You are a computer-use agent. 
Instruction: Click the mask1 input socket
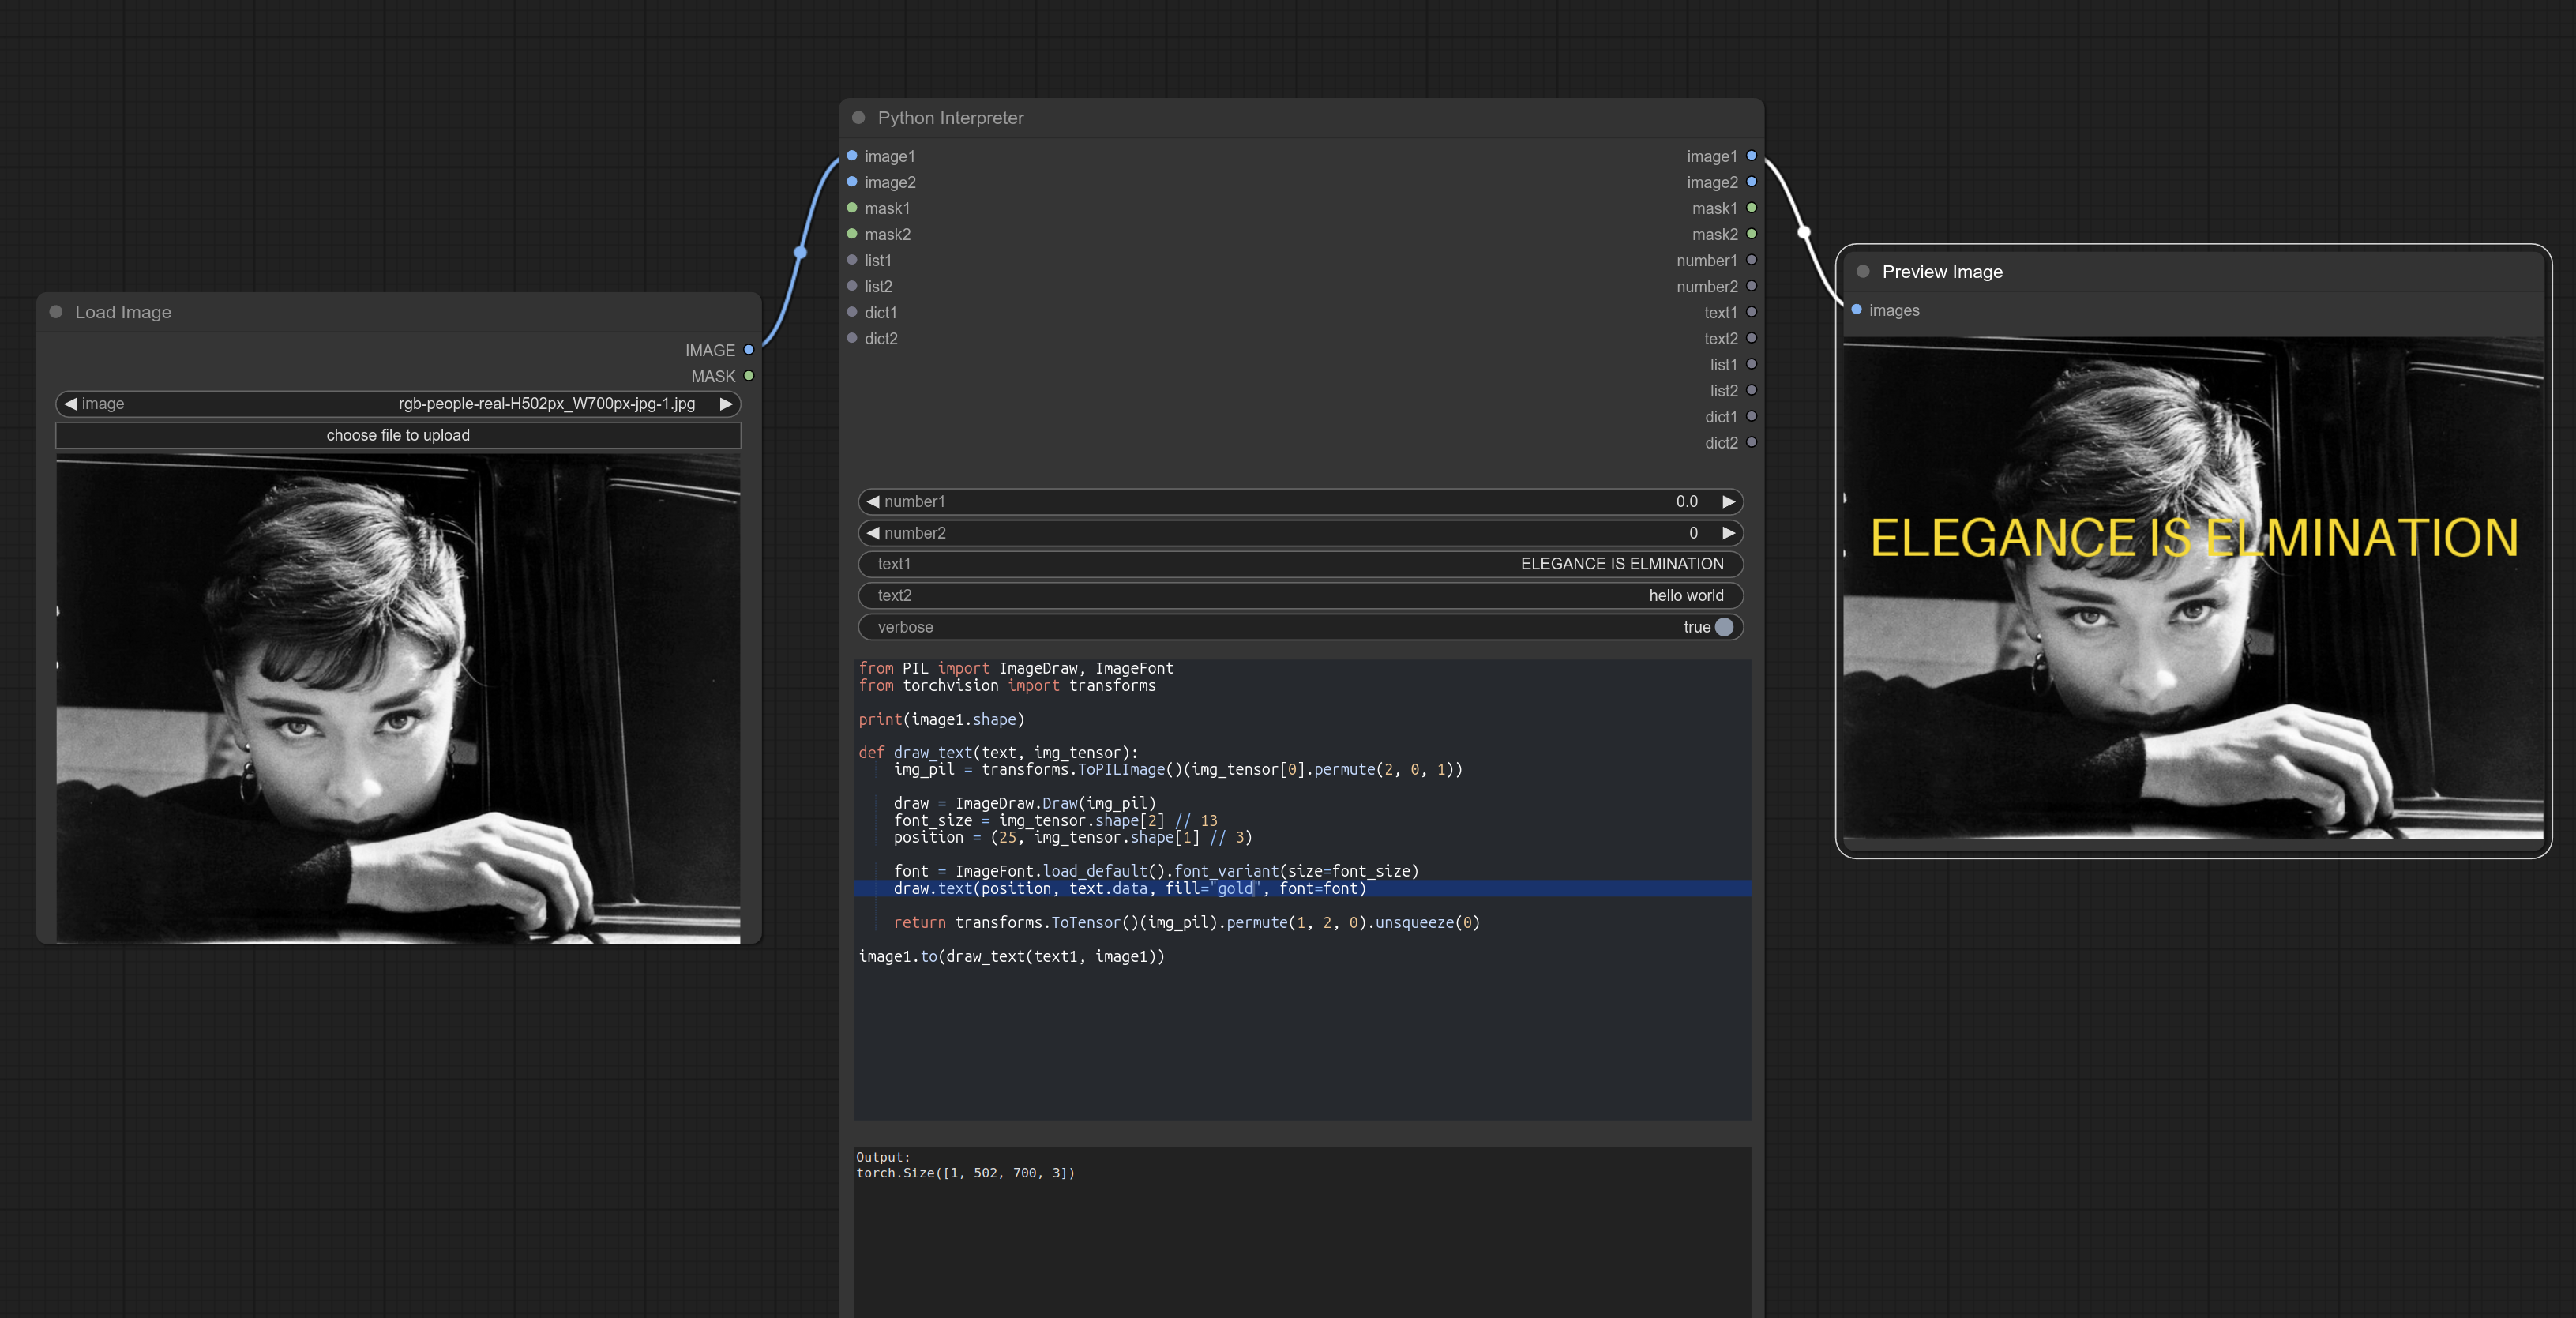852,208
